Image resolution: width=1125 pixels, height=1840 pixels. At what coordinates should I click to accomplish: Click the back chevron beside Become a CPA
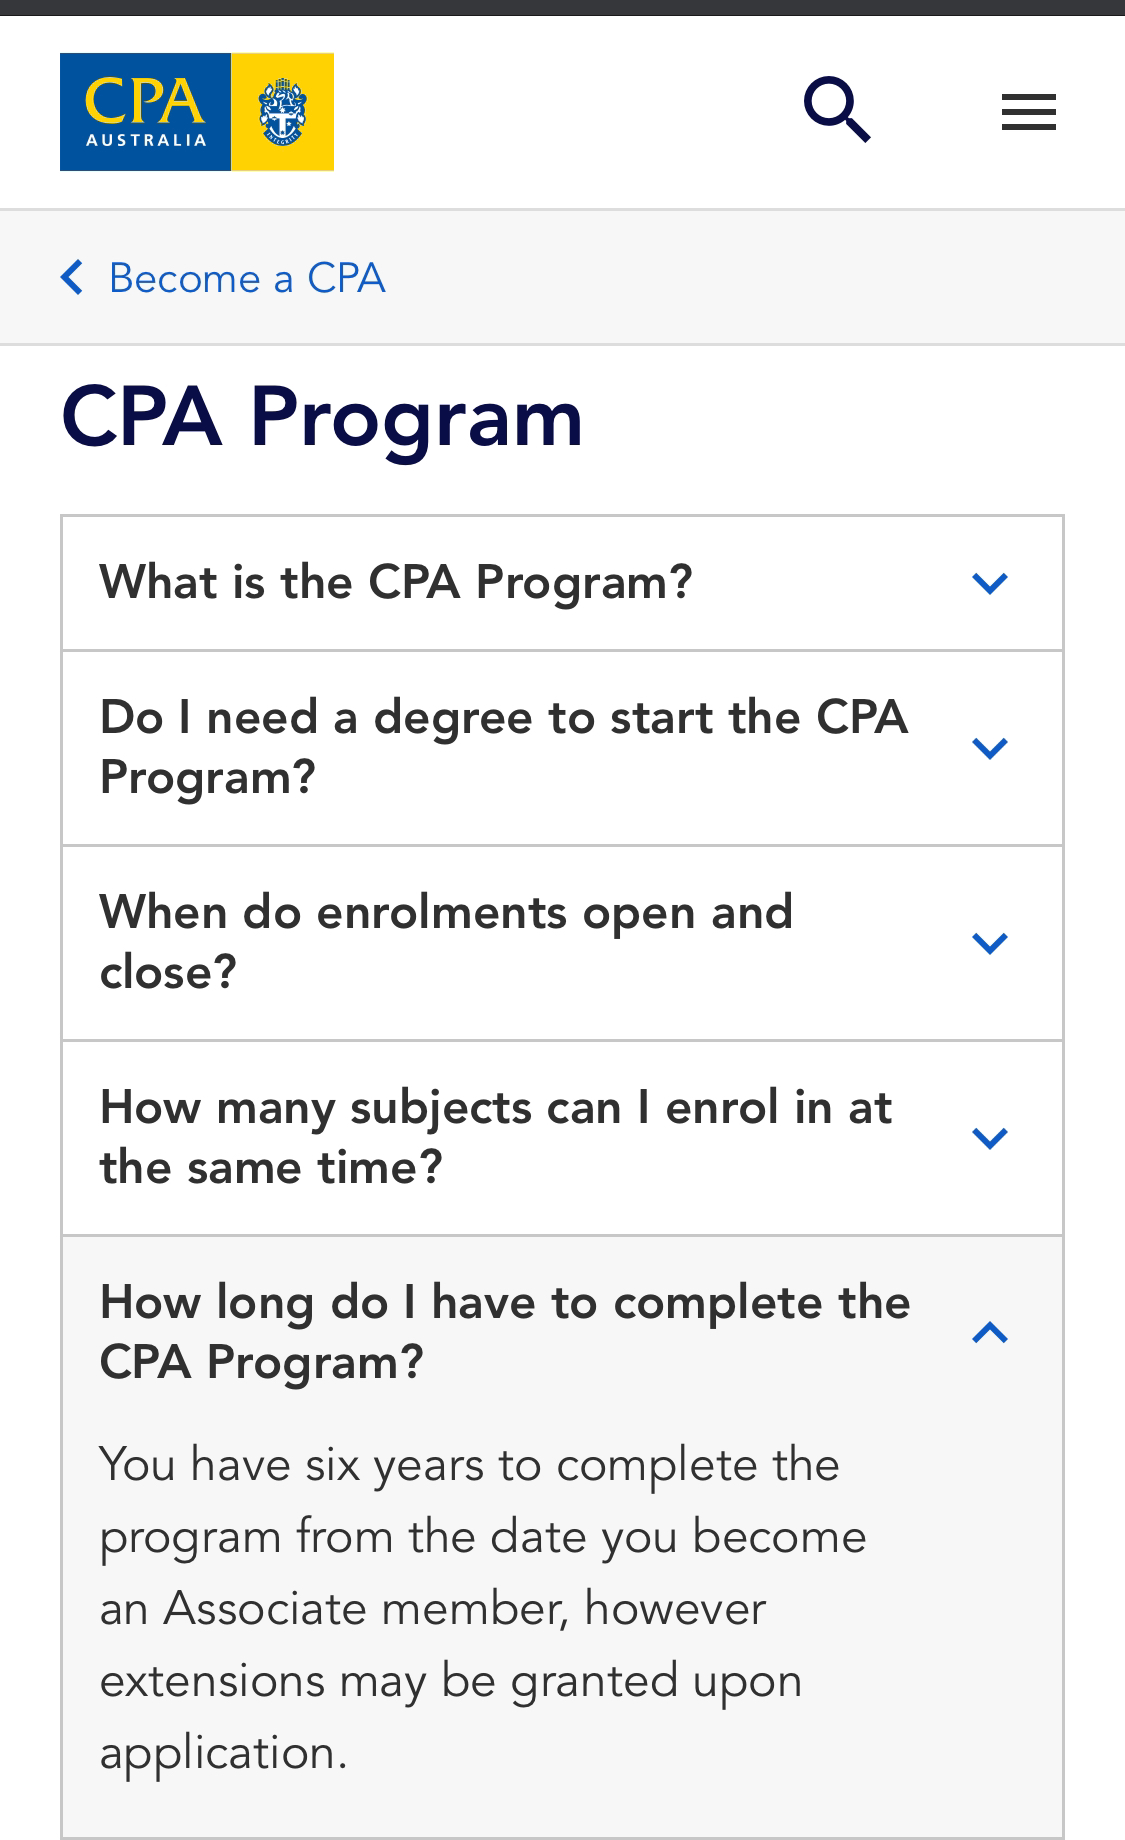point(72,277)
